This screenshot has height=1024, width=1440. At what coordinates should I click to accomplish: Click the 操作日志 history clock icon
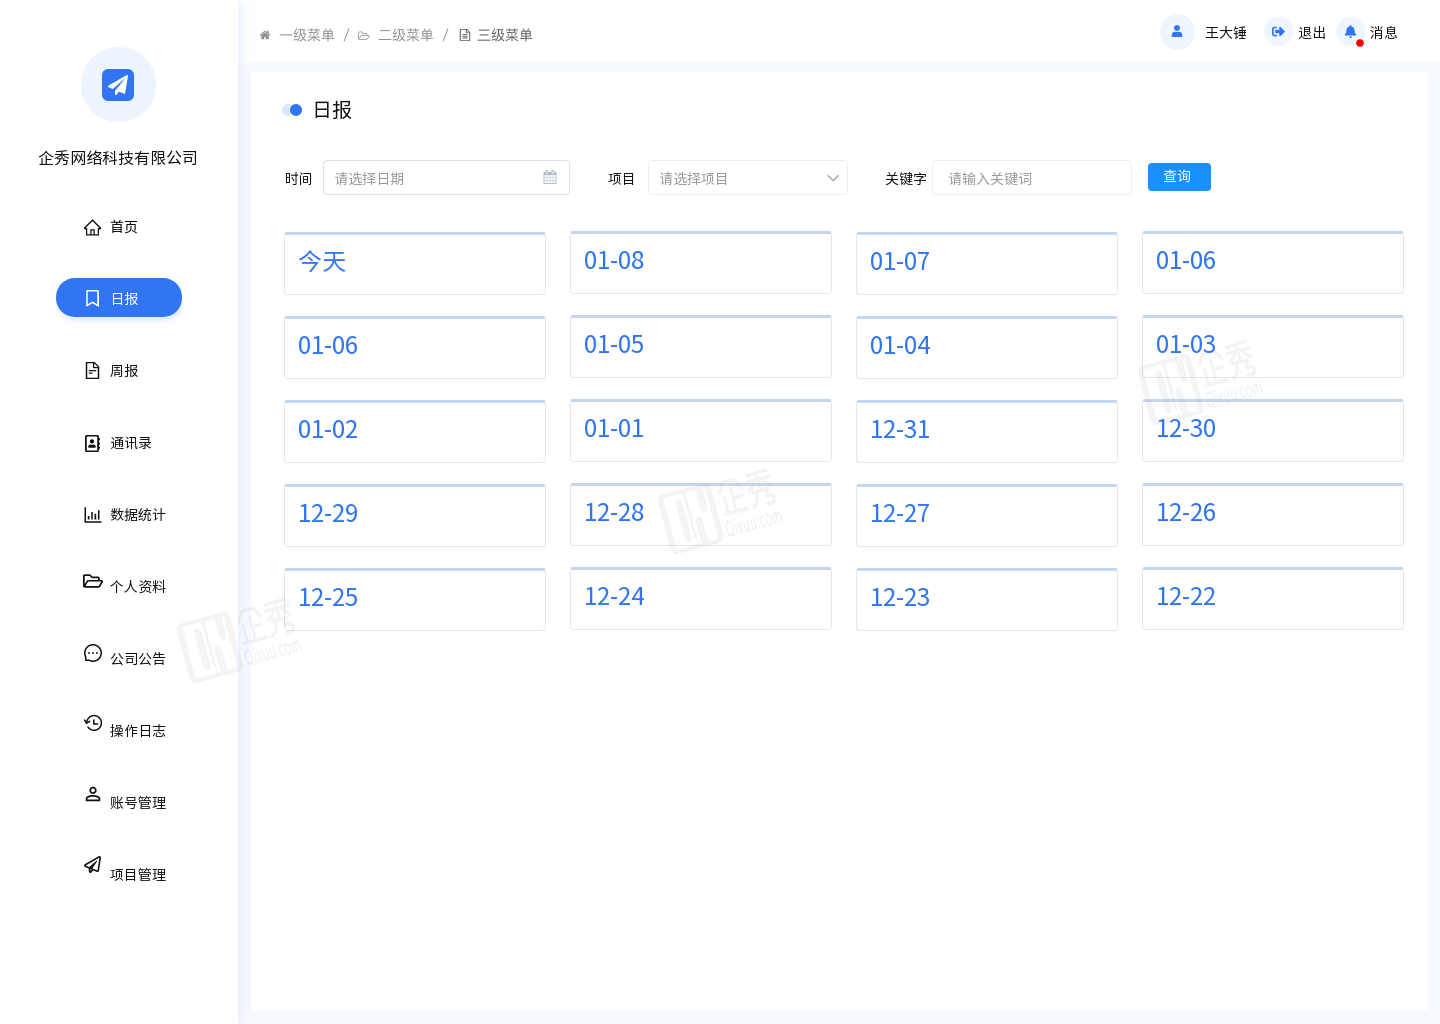pos(93,723)
